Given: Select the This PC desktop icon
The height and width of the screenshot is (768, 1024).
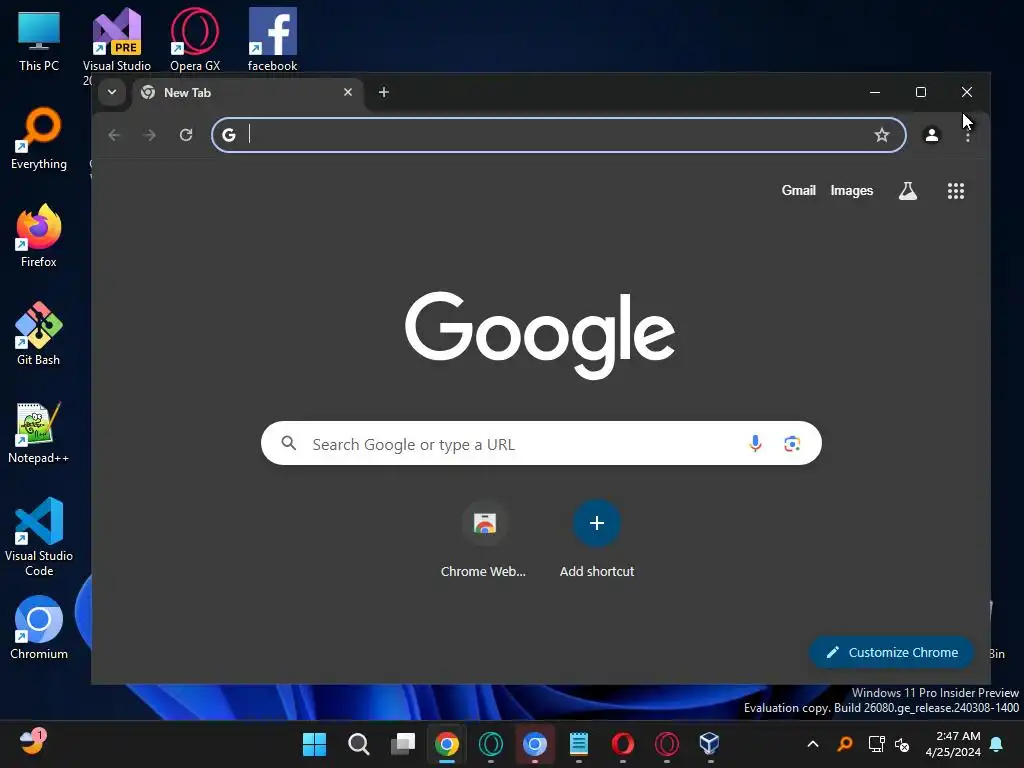Looking at the screenshot, I should (39, 40).
